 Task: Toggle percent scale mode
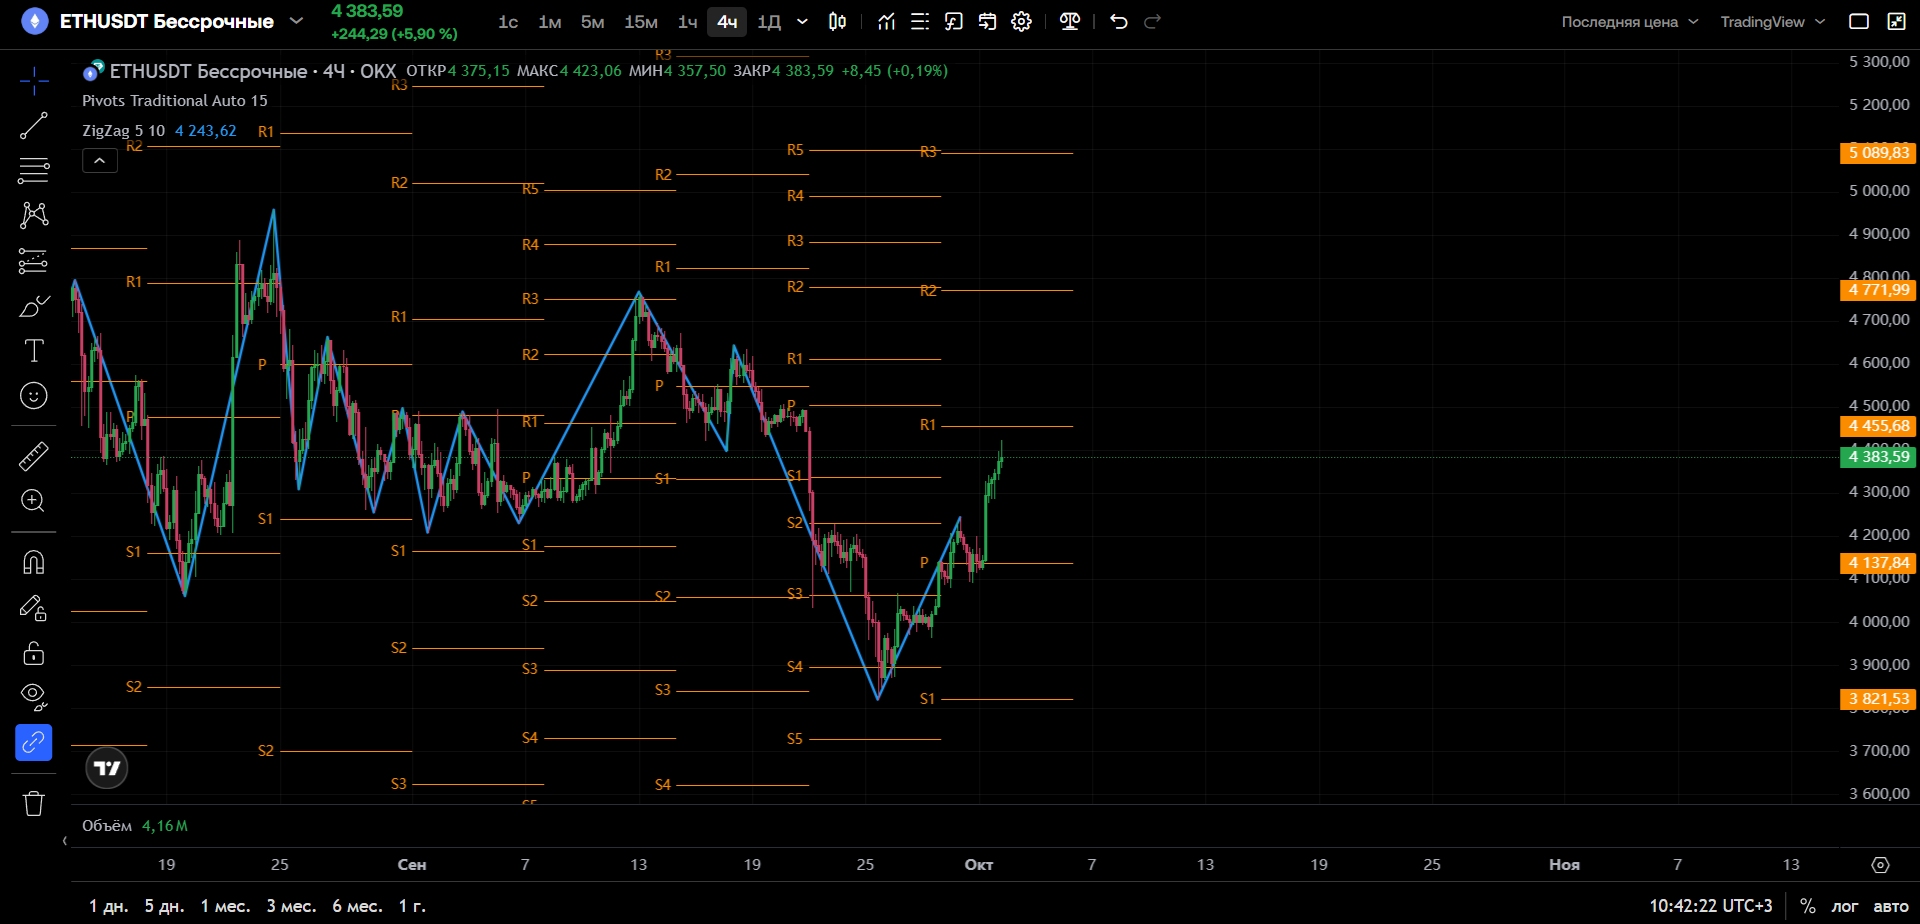(1808, 906)
